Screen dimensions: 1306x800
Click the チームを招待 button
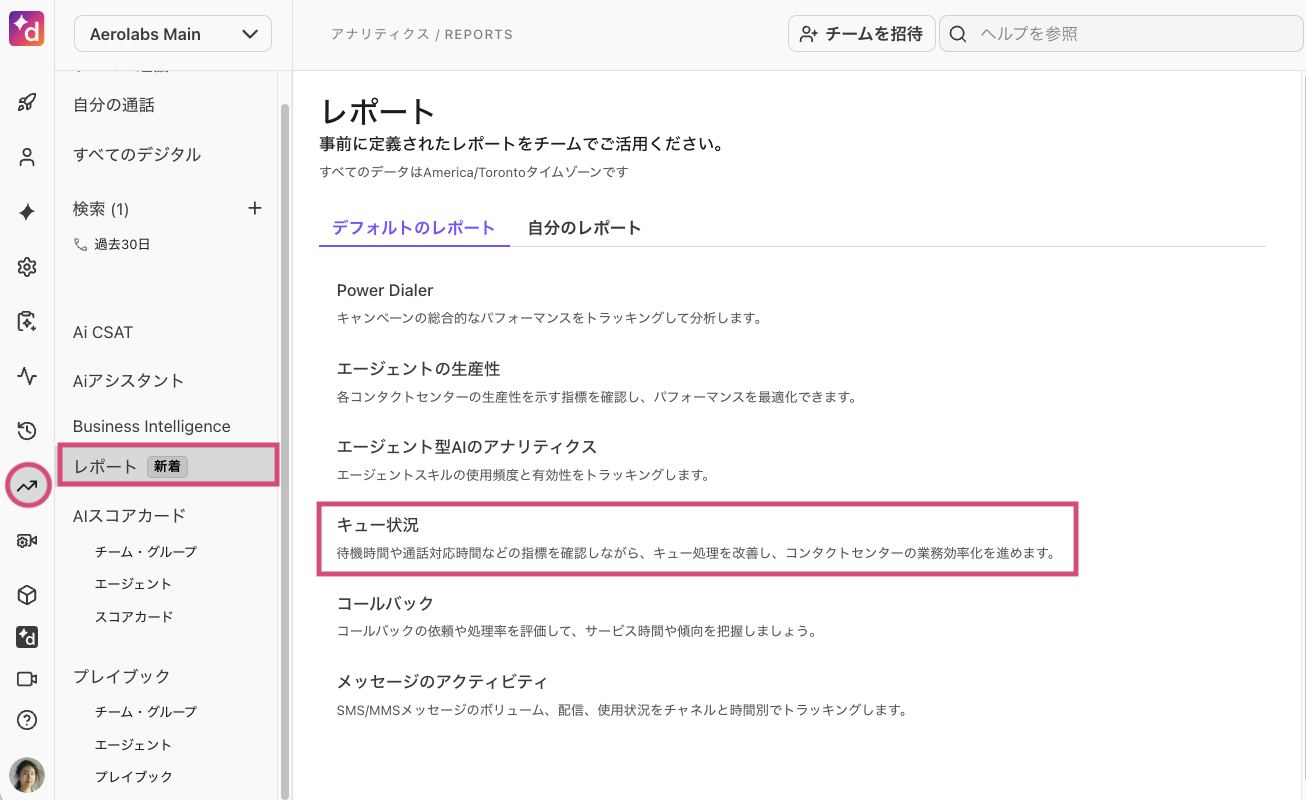[861, 33]
